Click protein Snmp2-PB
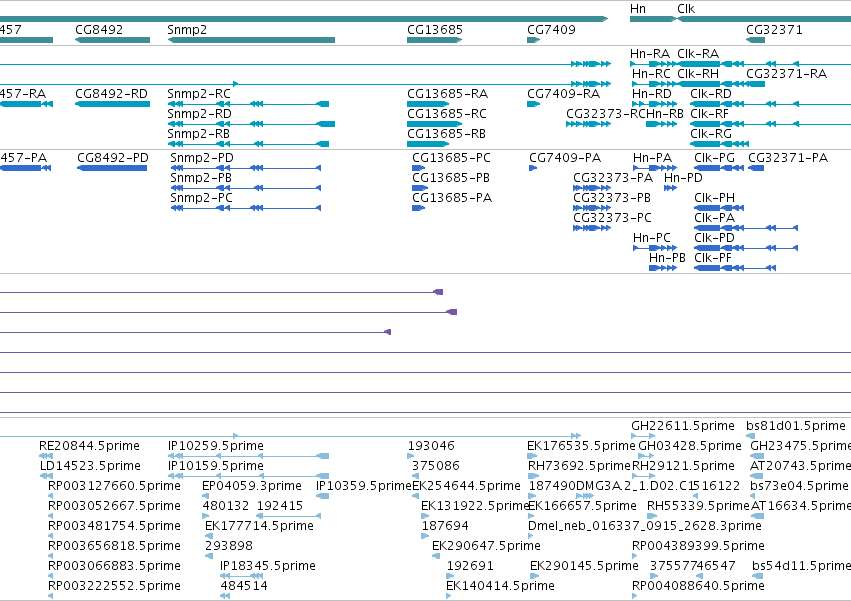The image size is (851, 601). [201, 178]
